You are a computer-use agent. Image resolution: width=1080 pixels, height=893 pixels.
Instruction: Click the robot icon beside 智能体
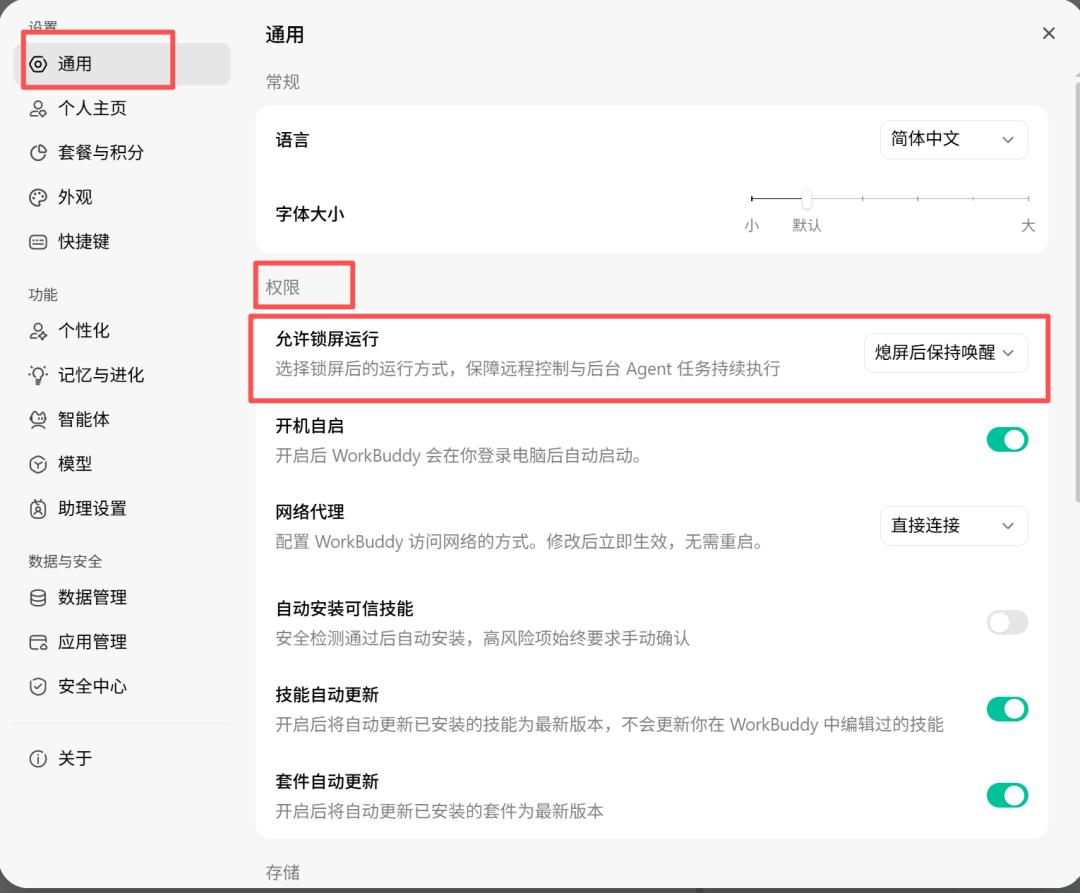[x=38, y=420]
